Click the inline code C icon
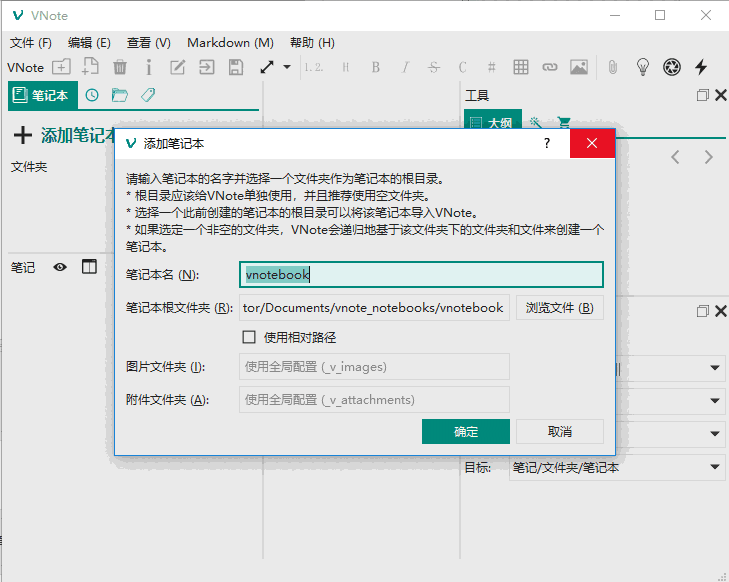 coord(463,67)
